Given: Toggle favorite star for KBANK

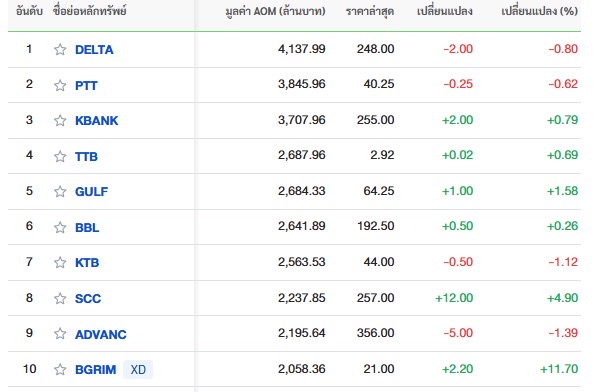Looking at the screenshot, I should 60,120.
